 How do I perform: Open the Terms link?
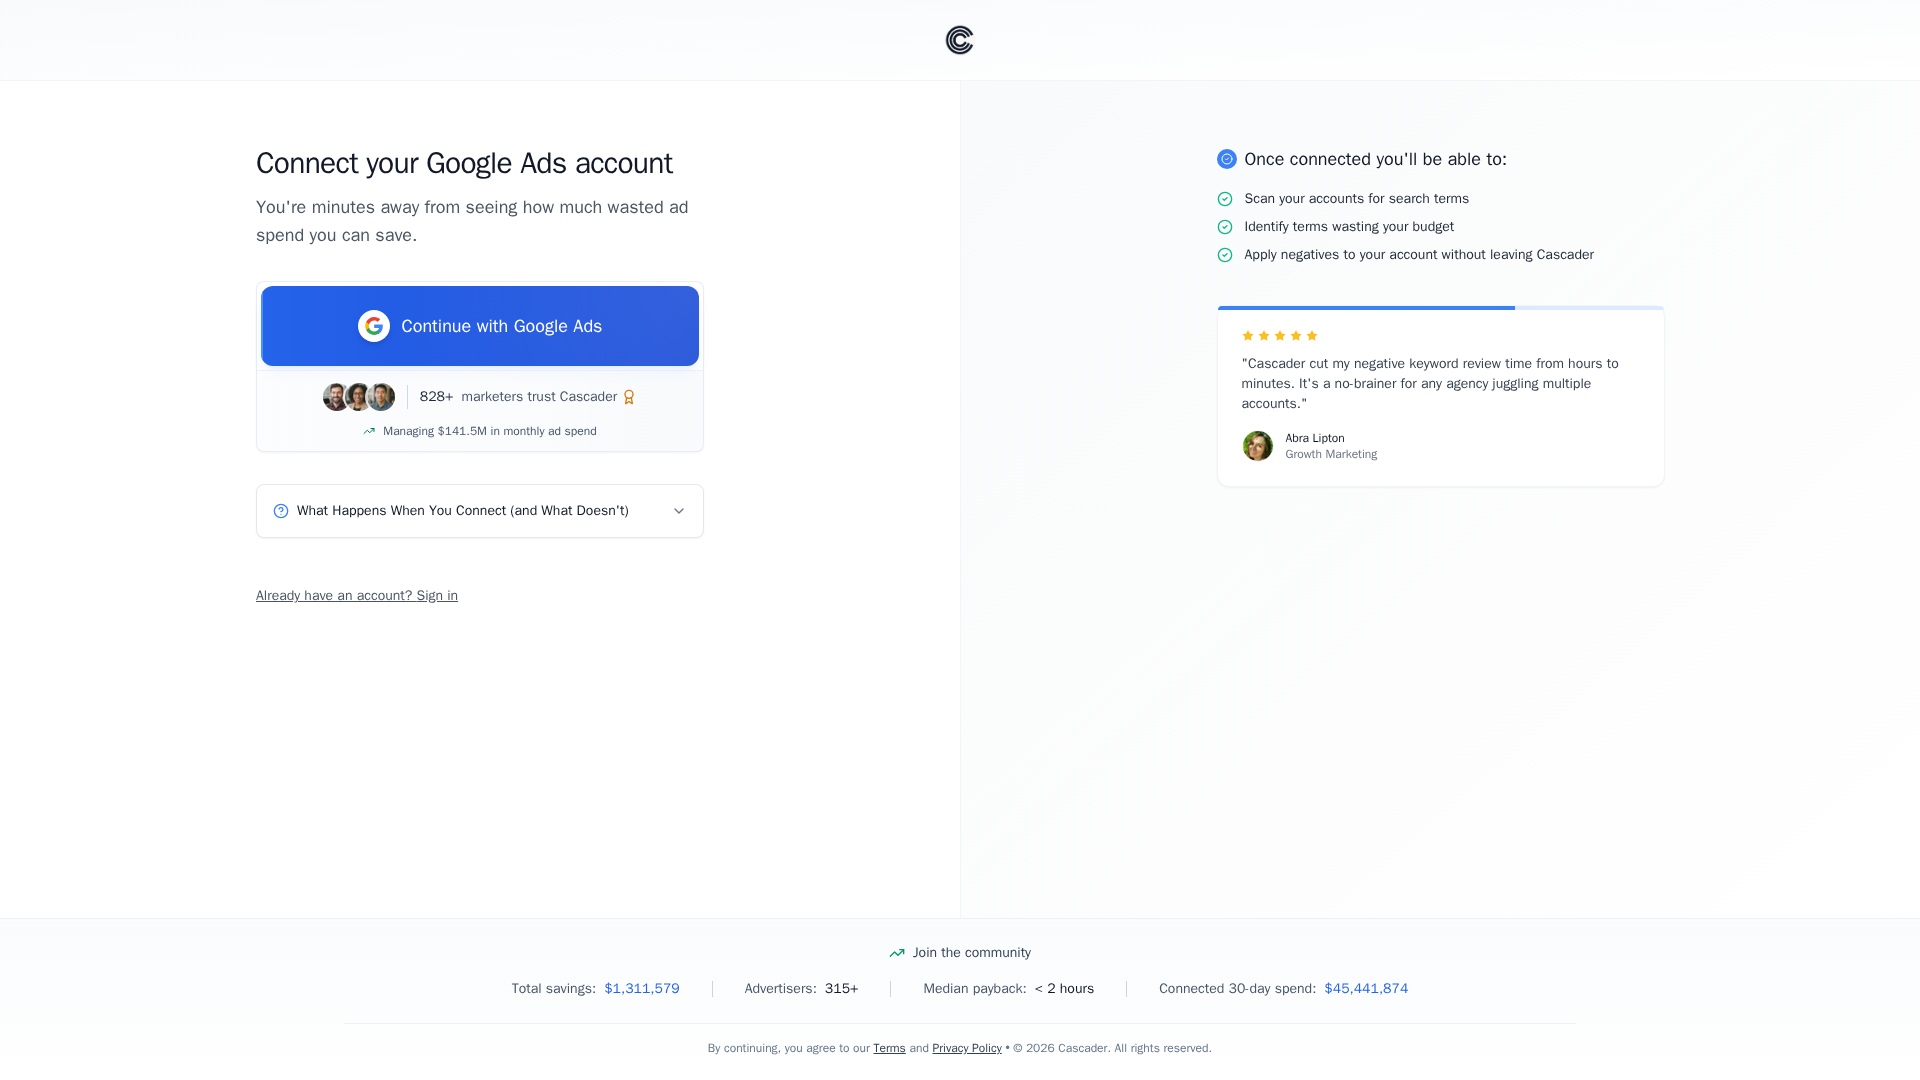click(889, 1048)
